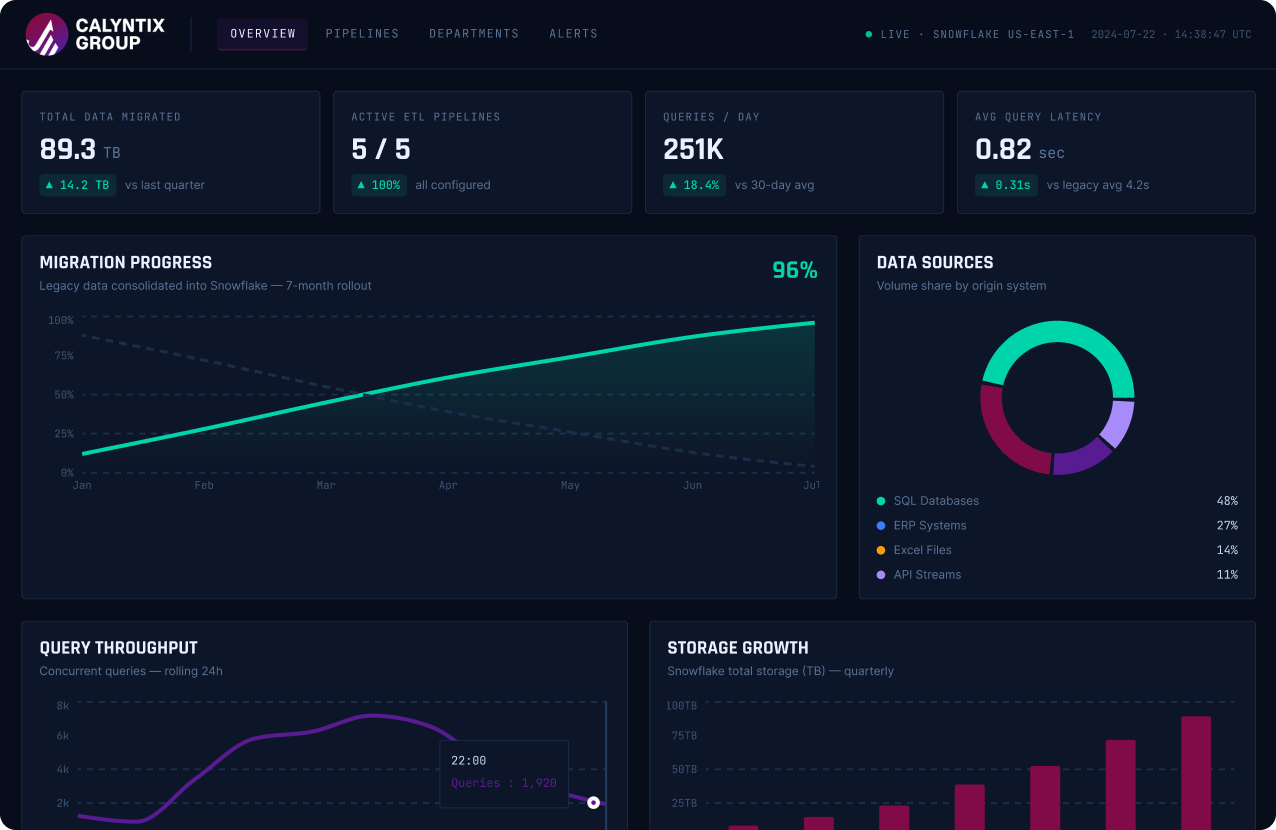Open the Overview tab

pos(263,34)
